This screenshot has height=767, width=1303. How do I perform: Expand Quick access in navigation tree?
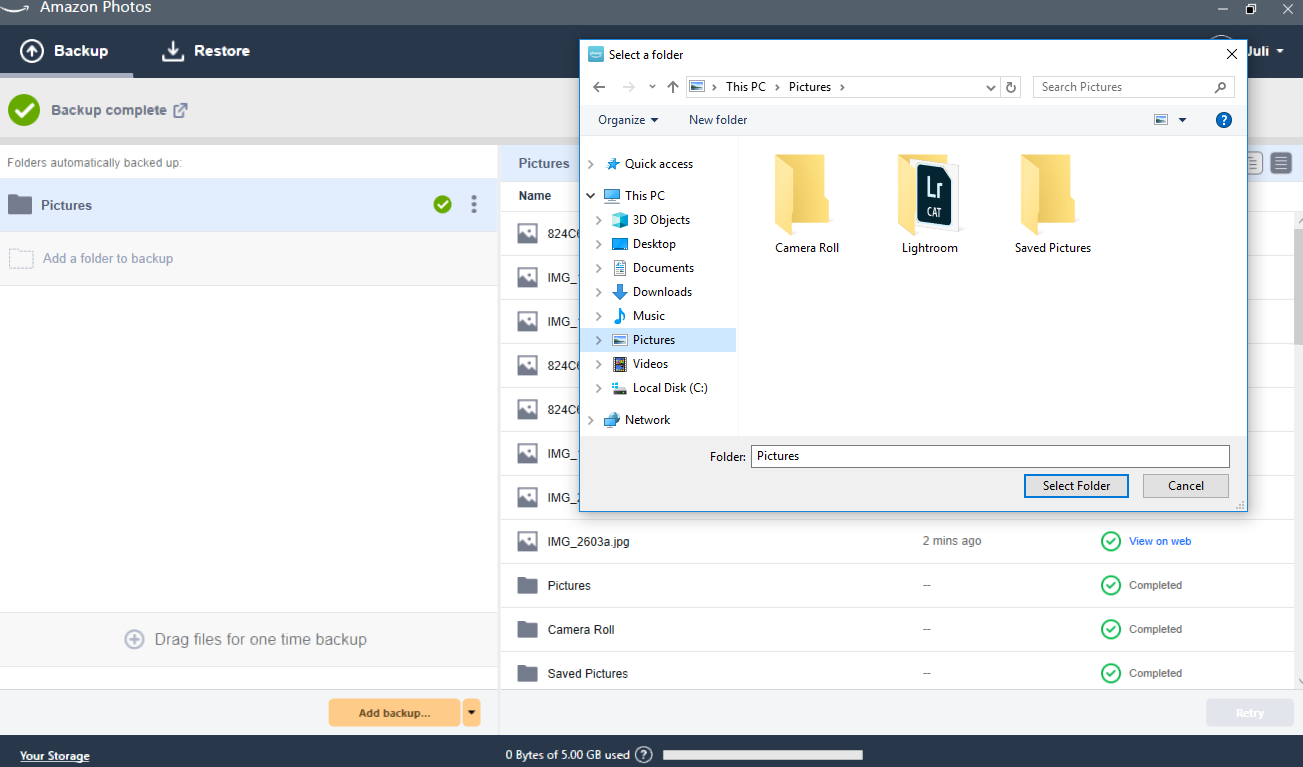(591, 164)
